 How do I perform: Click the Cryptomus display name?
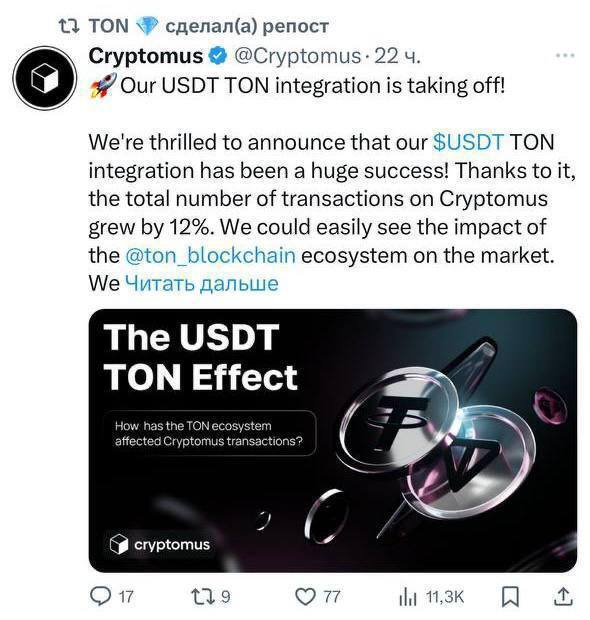pyautogui.click(x=146, y=56)
